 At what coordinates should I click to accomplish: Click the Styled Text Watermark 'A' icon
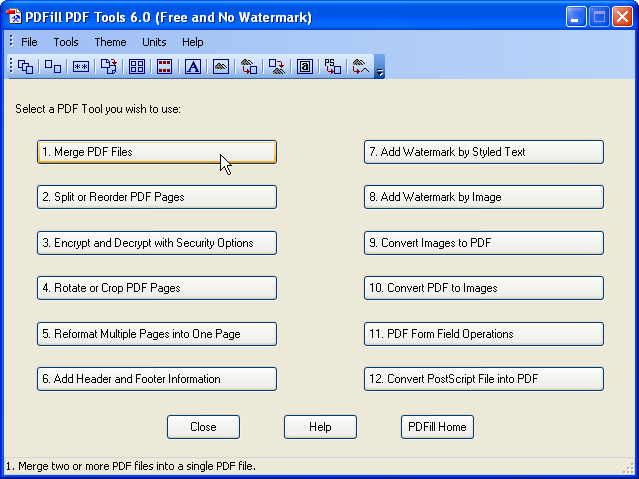(193, 66)
